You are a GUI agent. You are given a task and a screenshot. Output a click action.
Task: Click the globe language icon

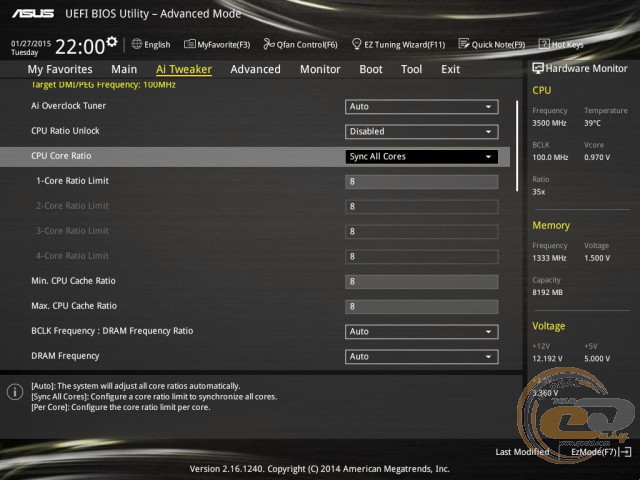137,44
